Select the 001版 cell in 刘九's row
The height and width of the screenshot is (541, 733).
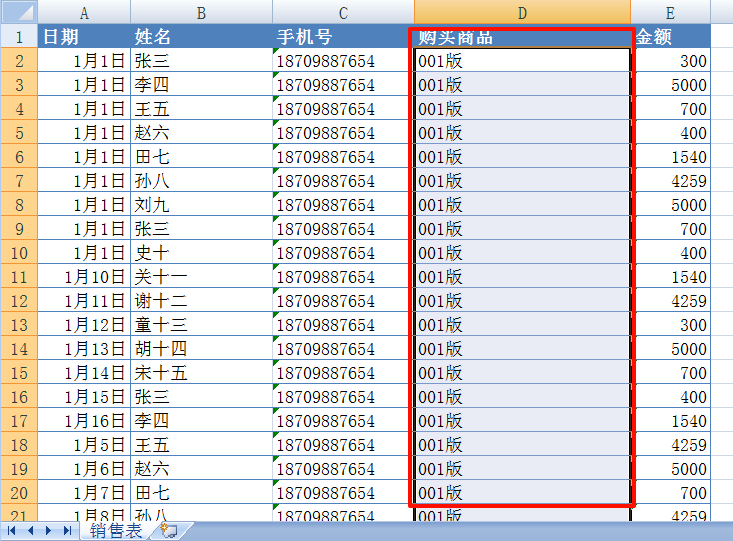point(522,204)
